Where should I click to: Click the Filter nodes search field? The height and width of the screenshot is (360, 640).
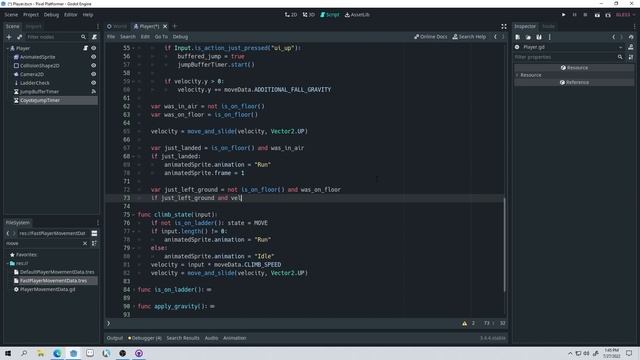click(56, 37)
